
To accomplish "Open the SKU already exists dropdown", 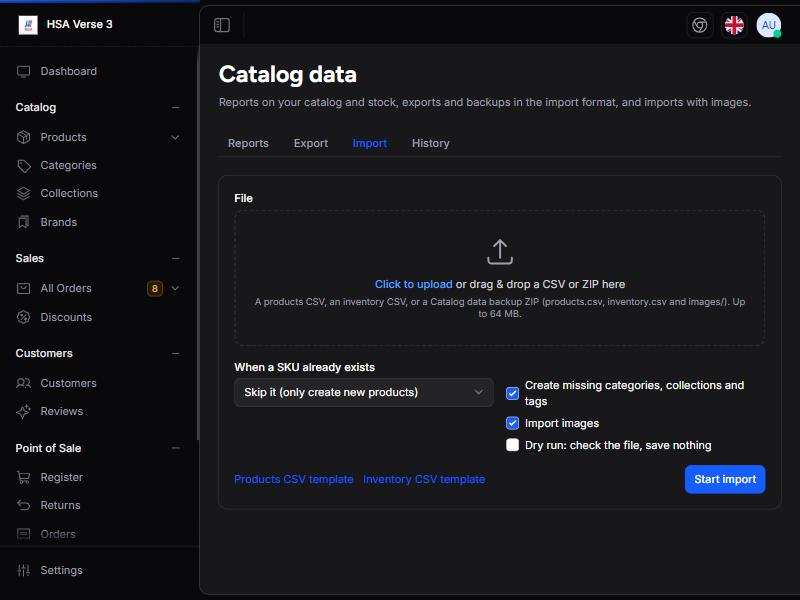I will coord(364,392).
